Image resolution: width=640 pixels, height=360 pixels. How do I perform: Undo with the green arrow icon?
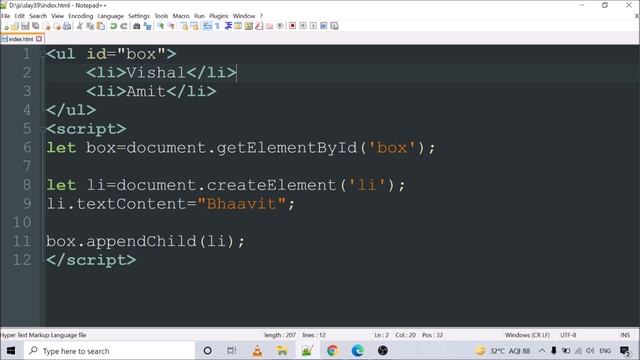[x=113, y=26]
